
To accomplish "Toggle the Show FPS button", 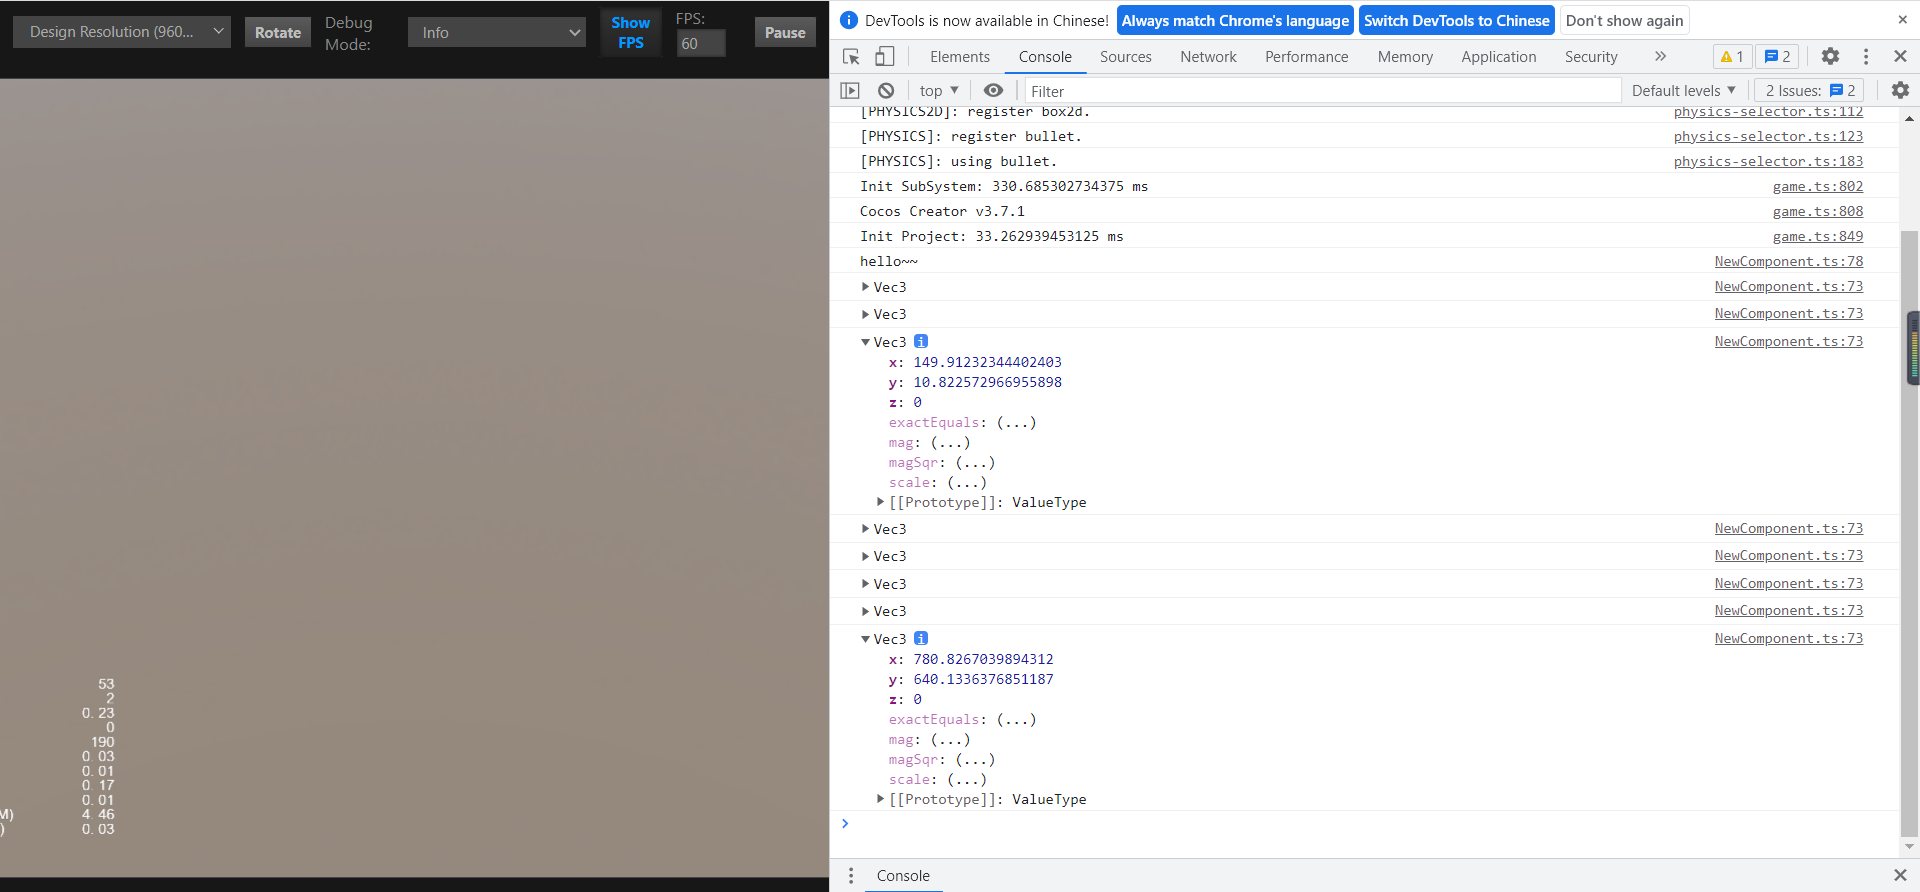I will (631, 32).
